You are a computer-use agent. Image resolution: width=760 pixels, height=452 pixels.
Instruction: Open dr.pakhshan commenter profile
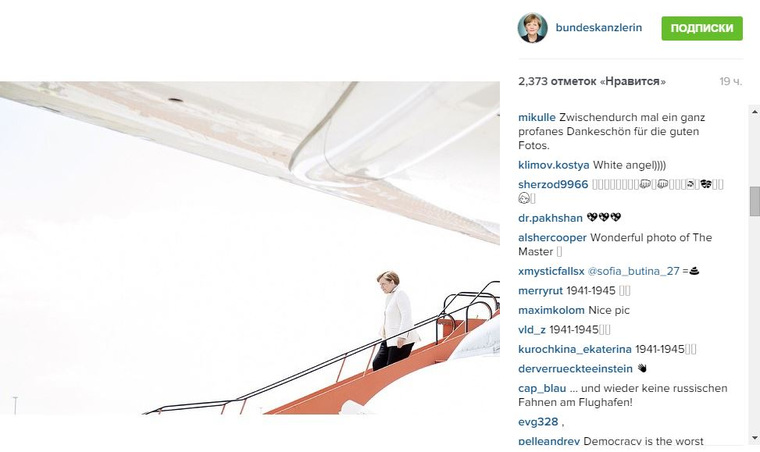(550, 218)
